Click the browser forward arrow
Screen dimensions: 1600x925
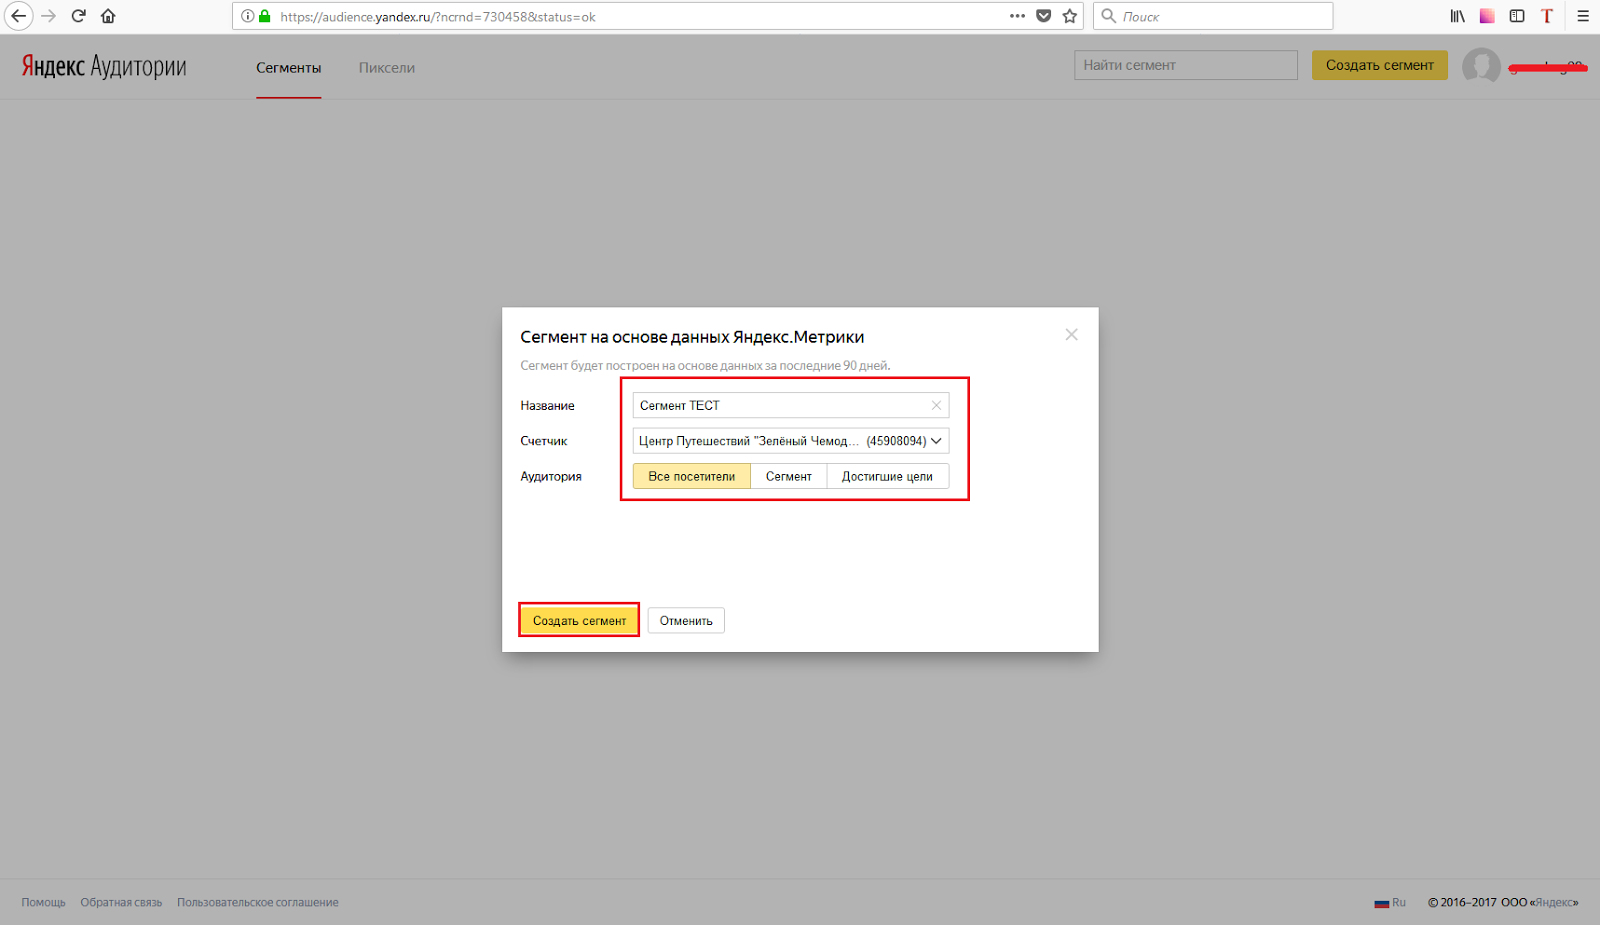point(48,16)
